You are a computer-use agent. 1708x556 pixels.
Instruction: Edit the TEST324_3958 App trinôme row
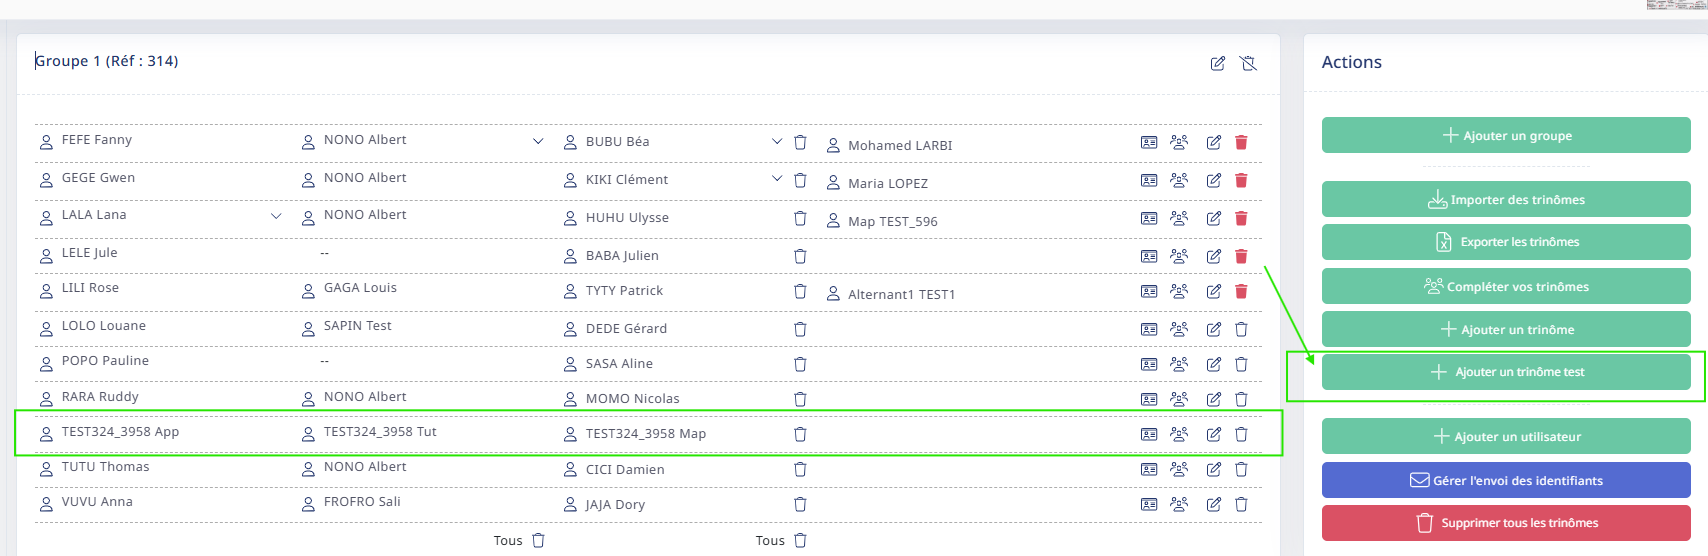(1213, 434)
